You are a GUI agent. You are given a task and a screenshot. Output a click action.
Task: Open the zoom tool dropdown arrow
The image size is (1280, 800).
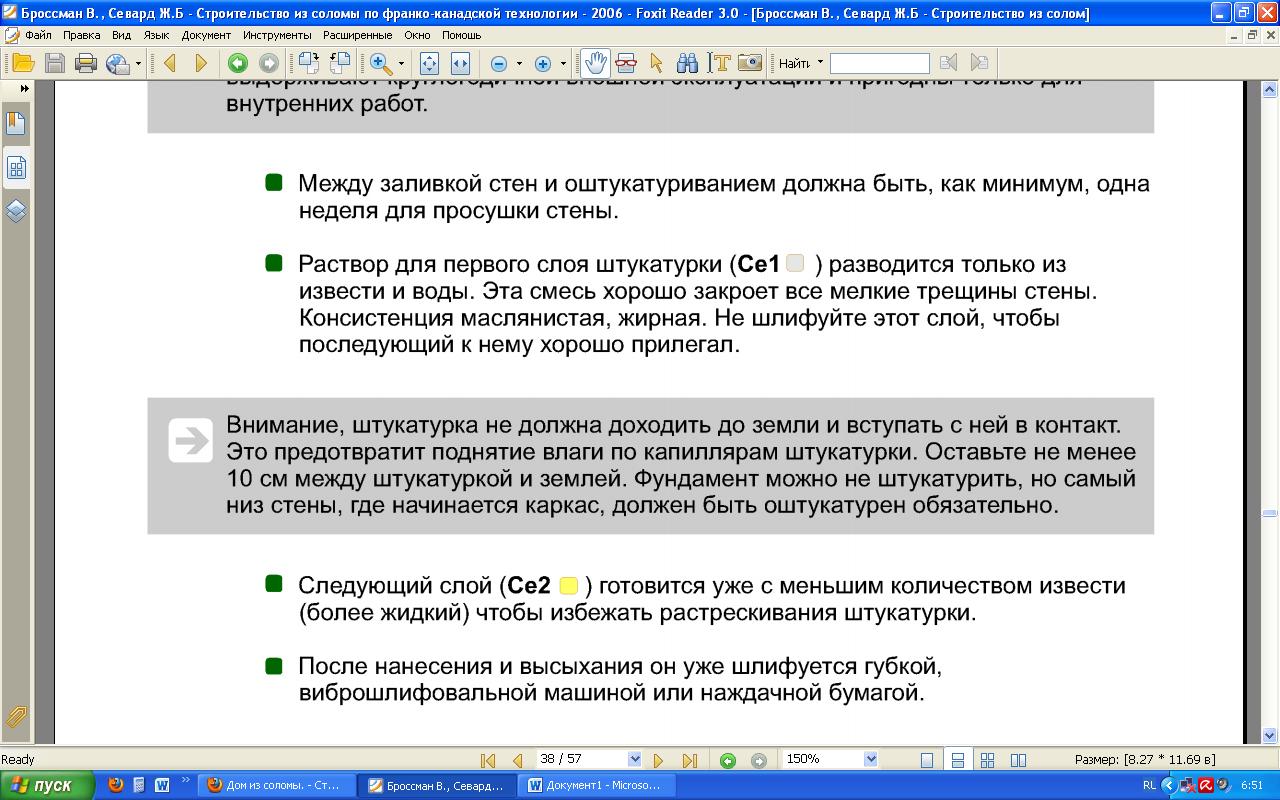point(401,64)
